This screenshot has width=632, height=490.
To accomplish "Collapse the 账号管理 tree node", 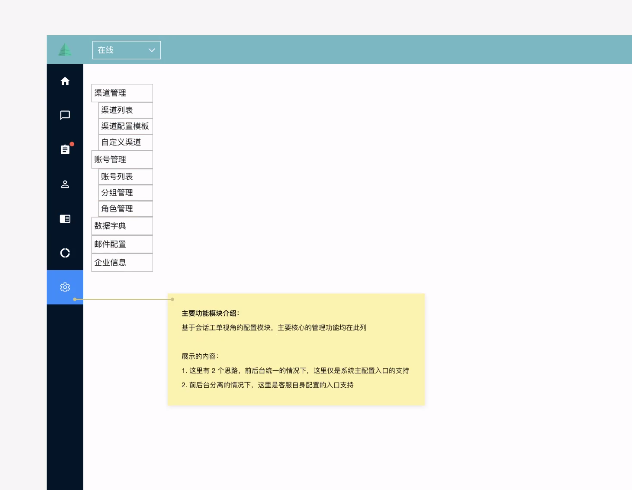I will (121, 159).
